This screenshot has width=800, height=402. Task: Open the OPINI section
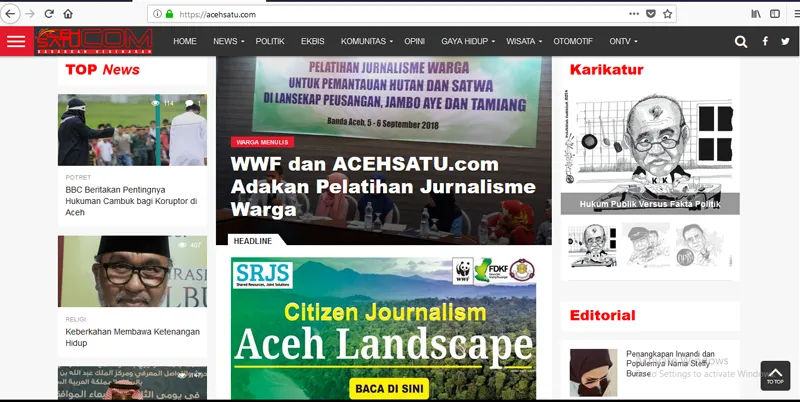tap(414, 41)
